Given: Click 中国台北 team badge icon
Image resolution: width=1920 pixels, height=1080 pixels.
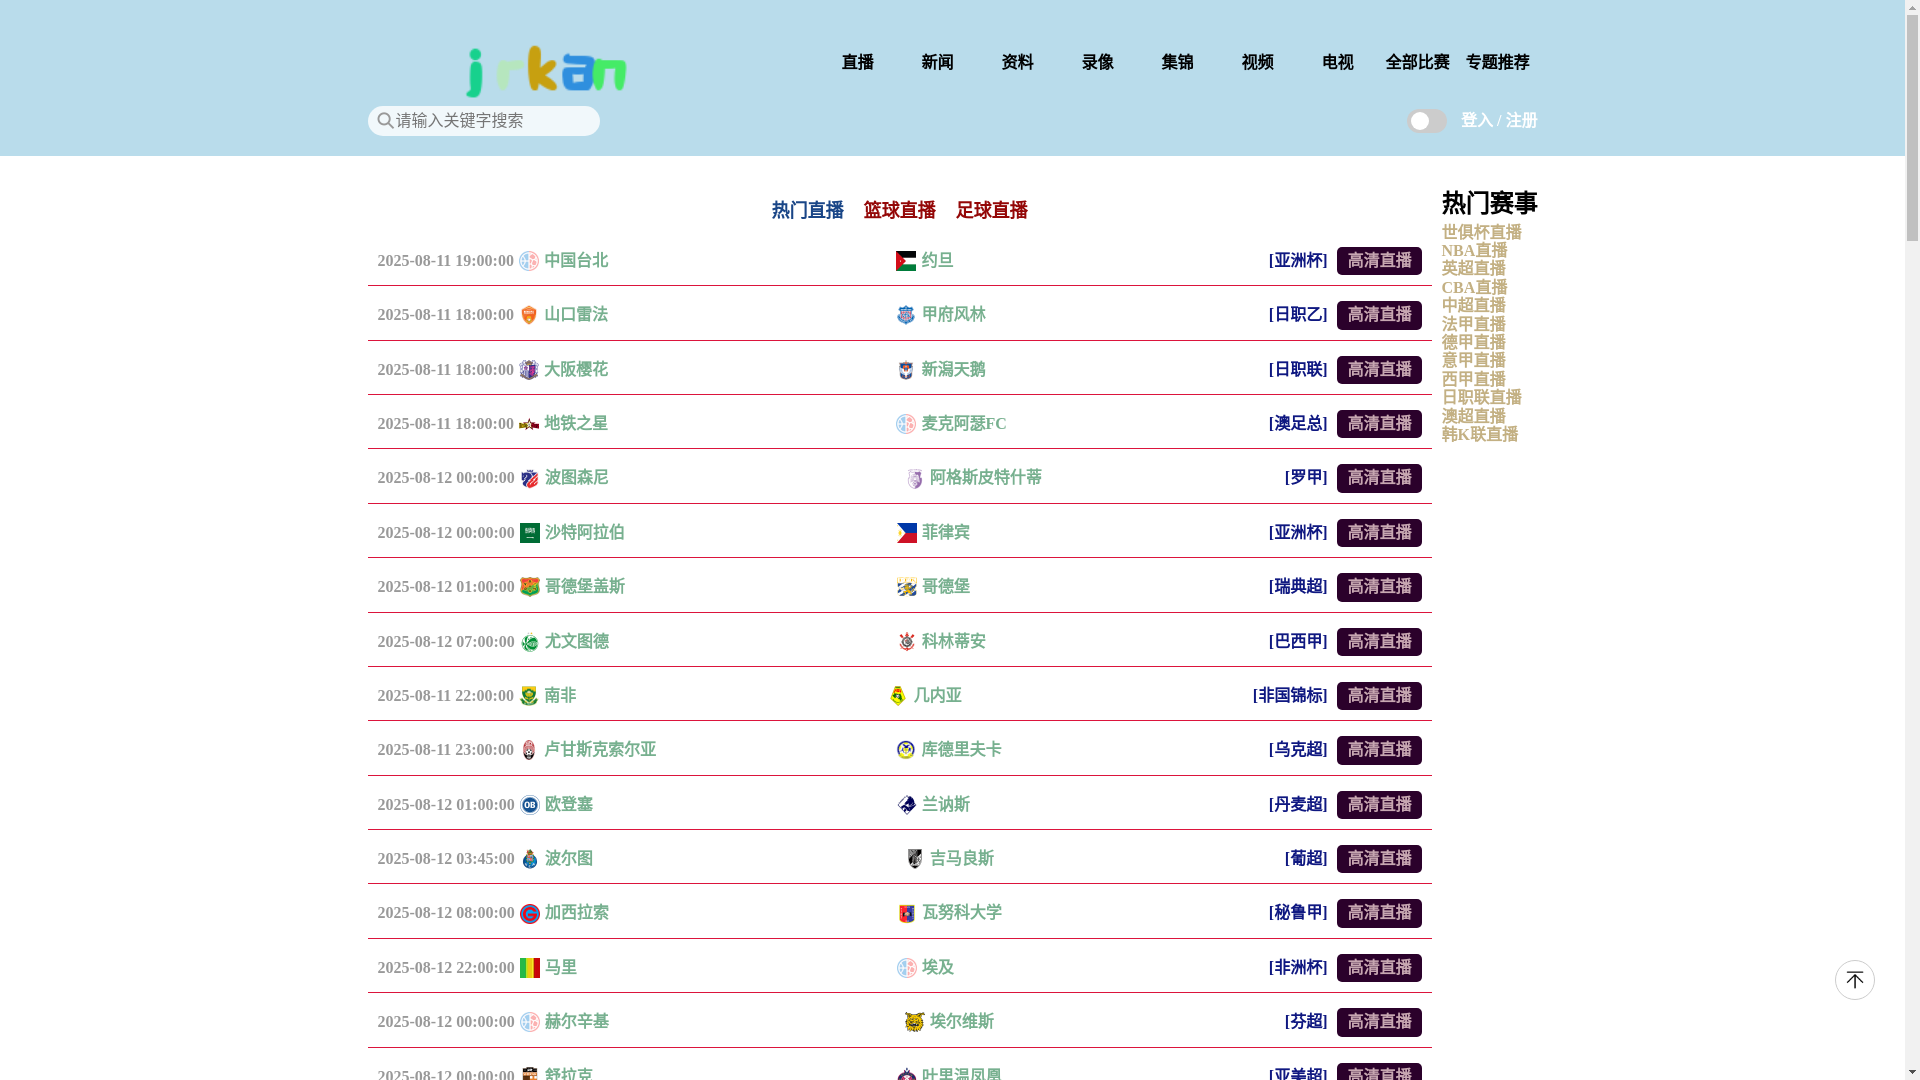Looking at the screenshot, I should (529, 261).
